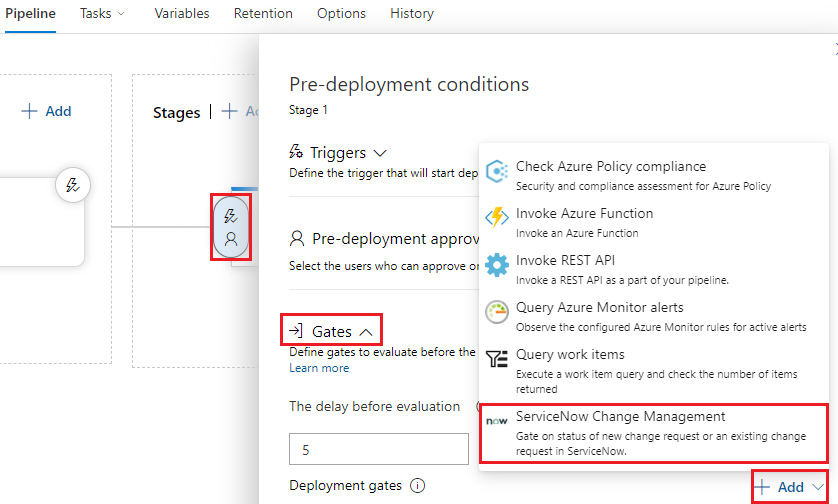Select the ServiceNow 'now' logo icon
The width and height of the screenshot is (838, 504).
point(496,422)
